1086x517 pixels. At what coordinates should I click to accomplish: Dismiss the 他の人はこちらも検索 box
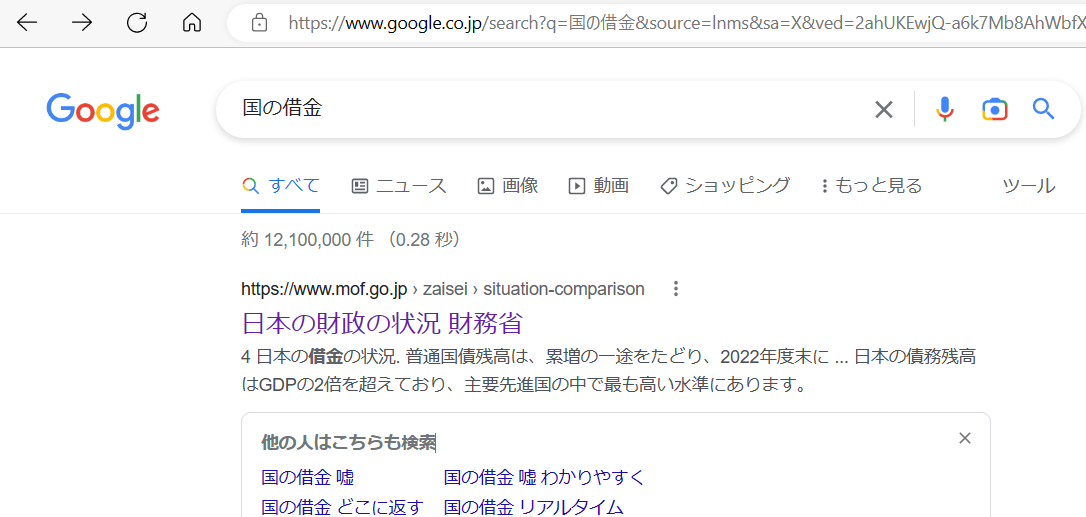(964, 438)
